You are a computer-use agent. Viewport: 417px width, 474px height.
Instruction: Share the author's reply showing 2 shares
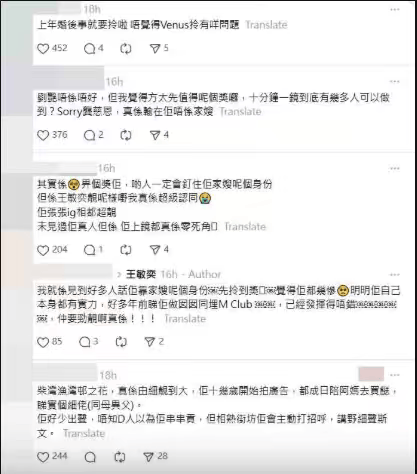(150, 342)
